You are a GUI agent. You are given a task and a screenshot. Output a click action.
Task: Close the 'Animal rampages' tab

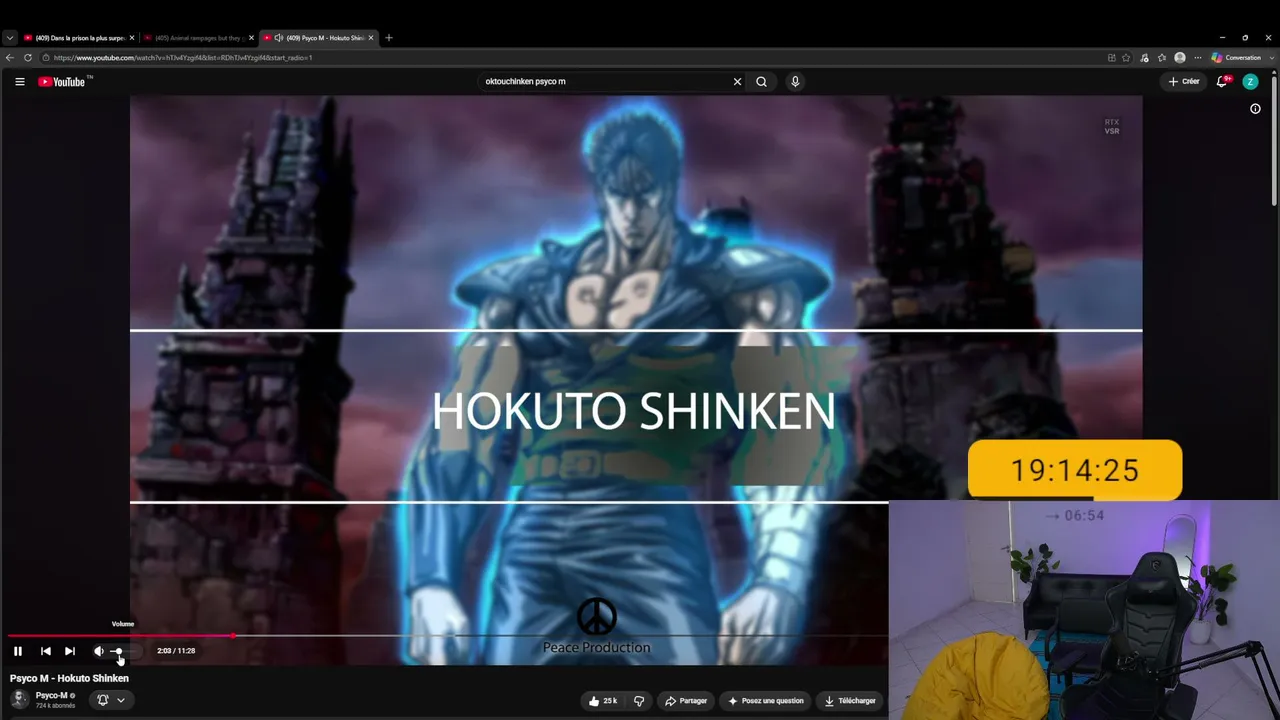[251, 38]
